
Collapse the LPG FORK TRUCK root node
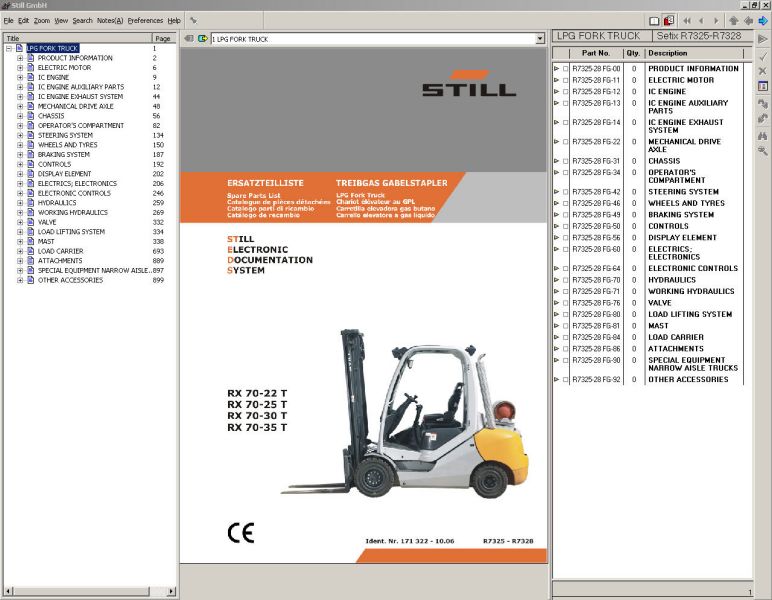point(9,48)
